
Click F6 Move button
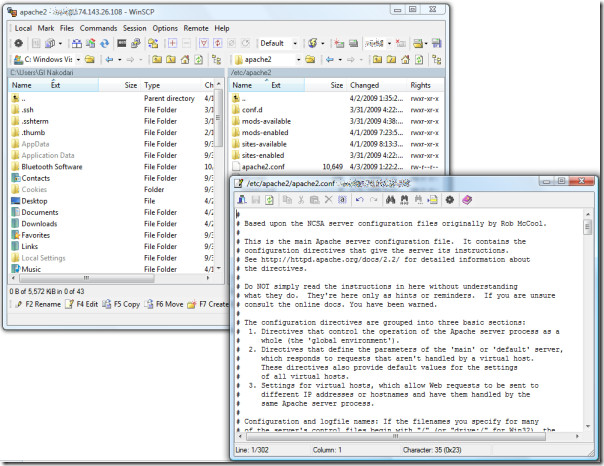164,304
